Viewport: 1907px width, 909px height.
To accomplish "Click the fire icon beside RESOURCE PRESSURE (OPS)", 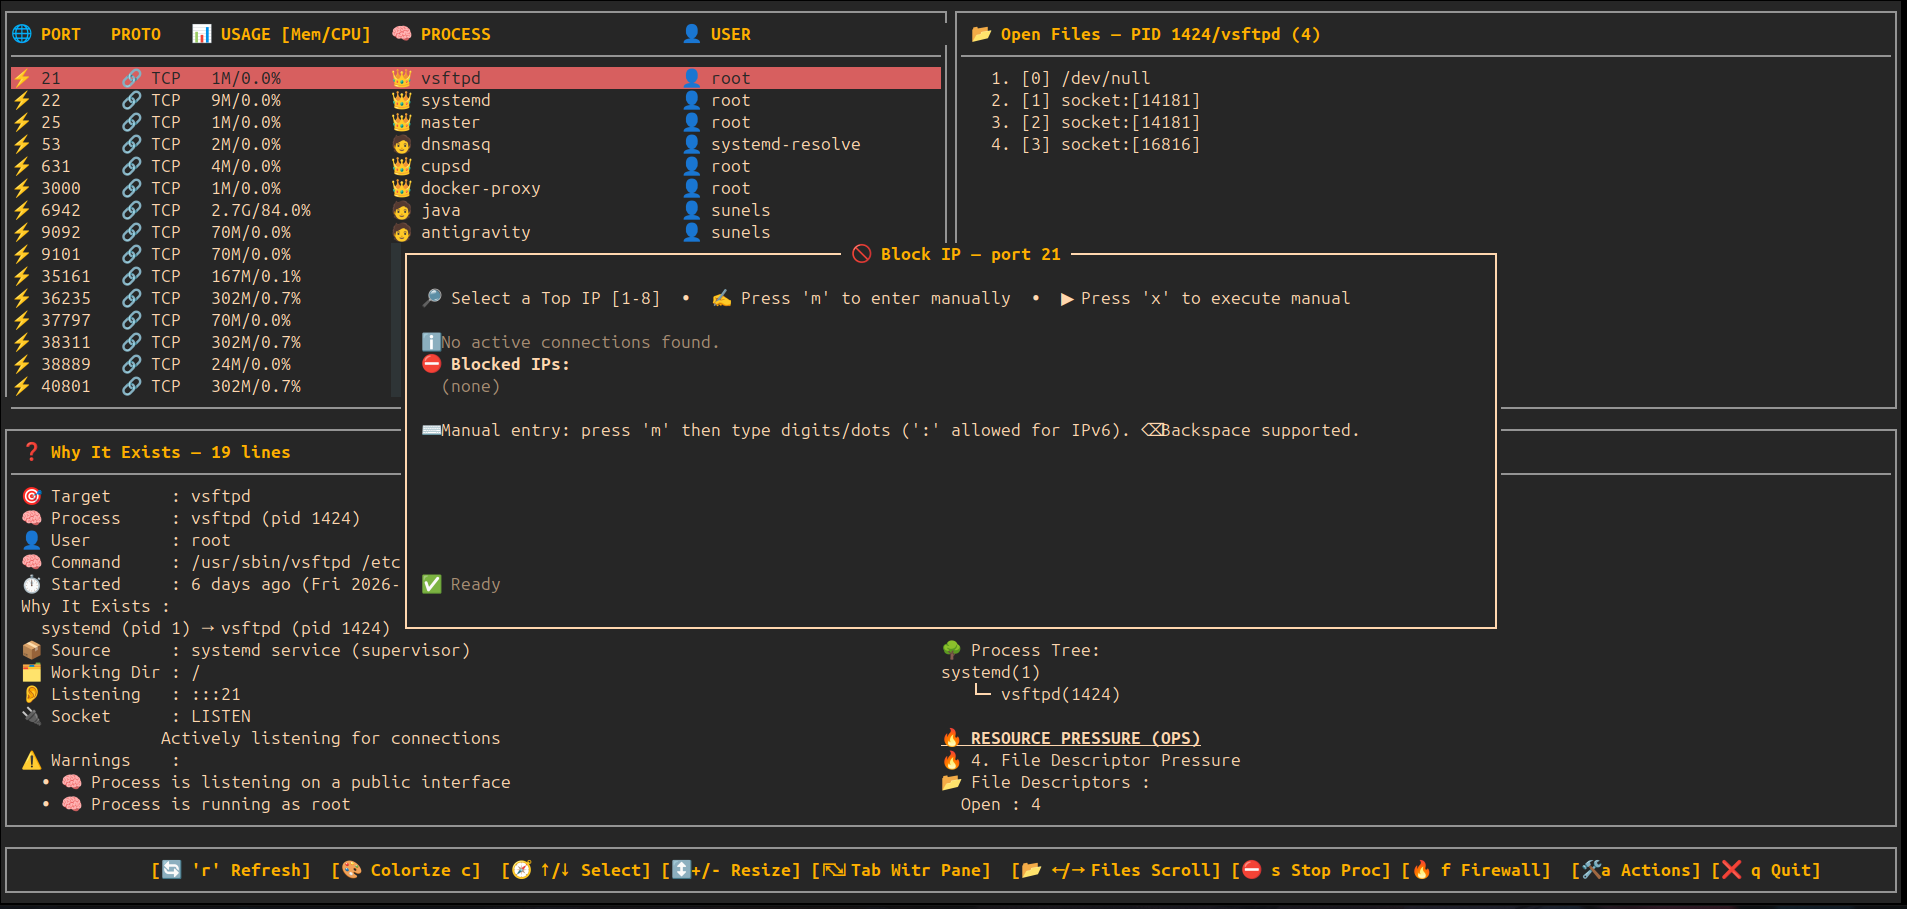I will pos(951,738).
